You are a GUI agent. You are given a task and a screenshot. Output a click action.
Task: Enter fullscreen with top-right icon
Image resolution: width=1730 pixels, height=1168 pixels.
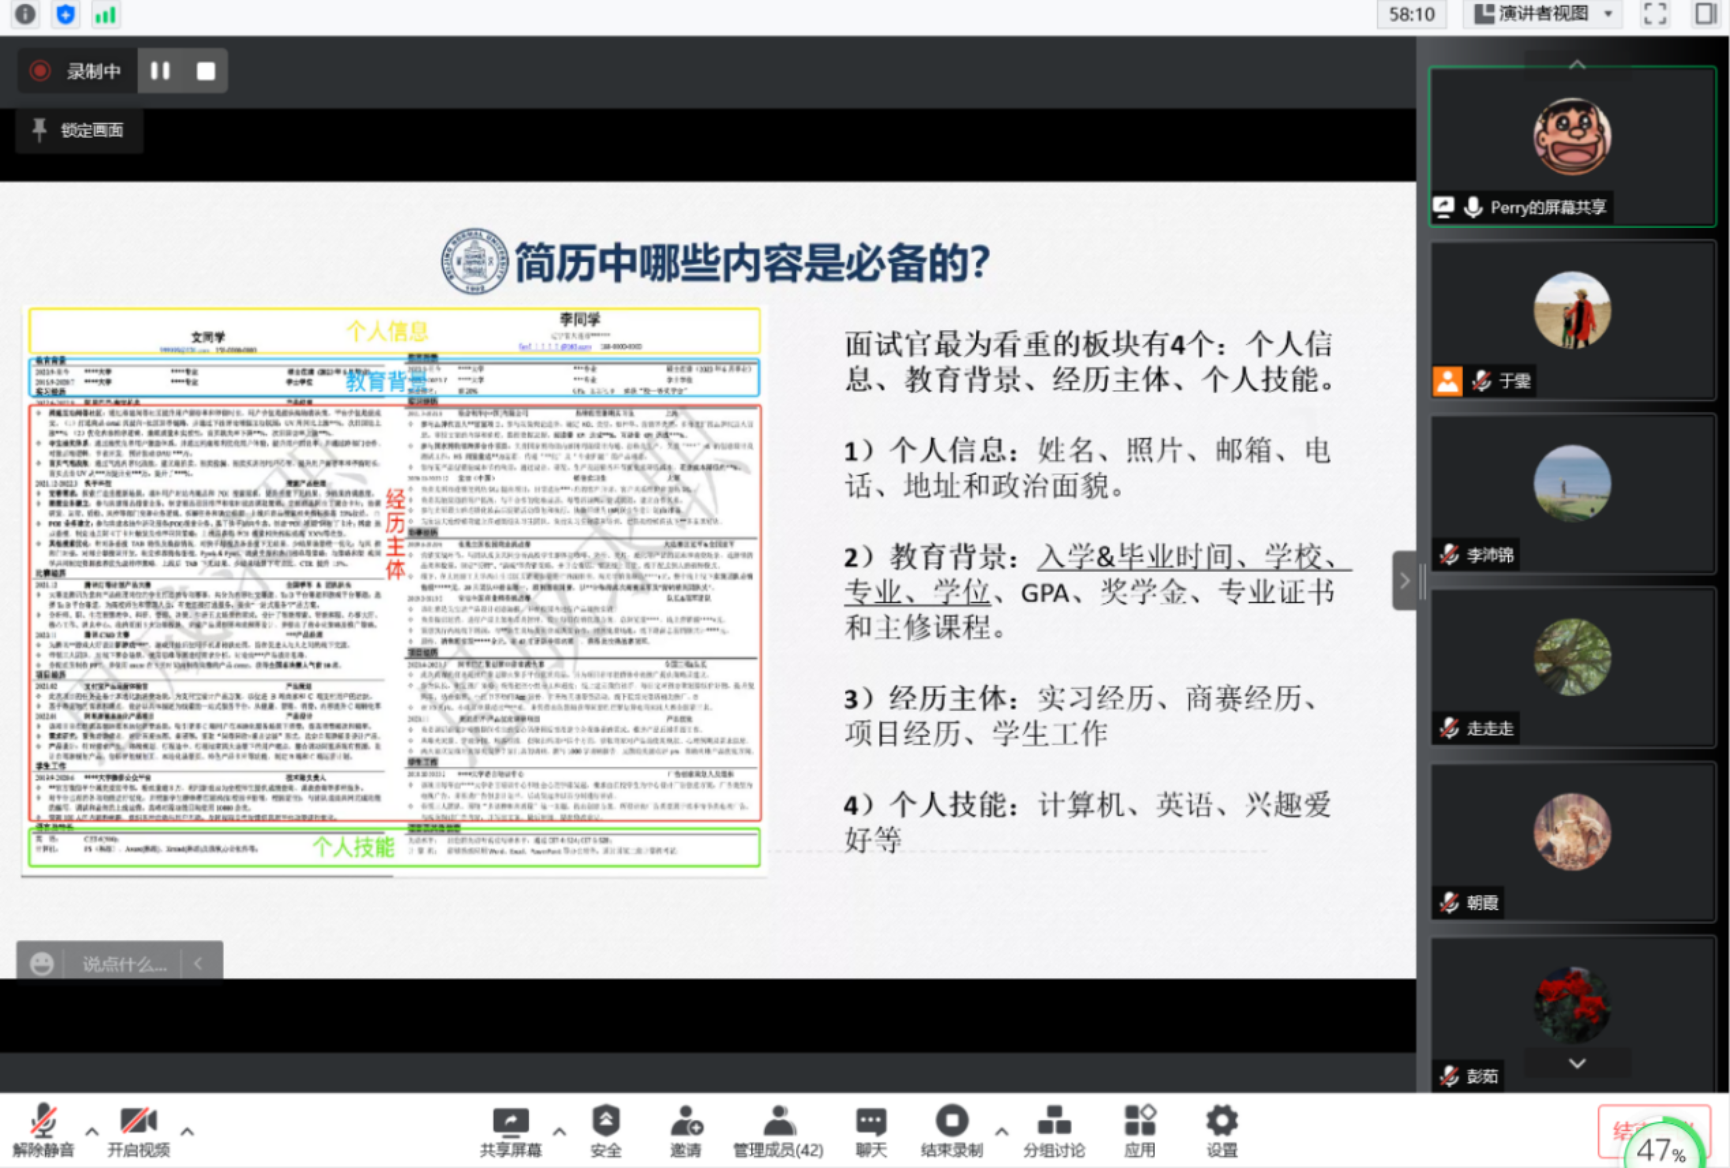pyautogui.click(x=1654, y=15)
